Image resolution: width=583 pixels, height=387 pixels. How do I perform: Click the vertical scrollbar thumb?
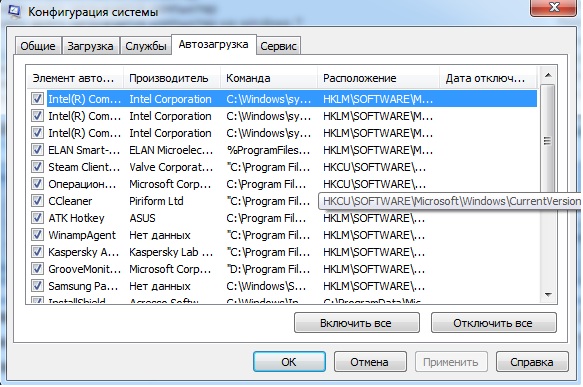[x=548, y=141]
